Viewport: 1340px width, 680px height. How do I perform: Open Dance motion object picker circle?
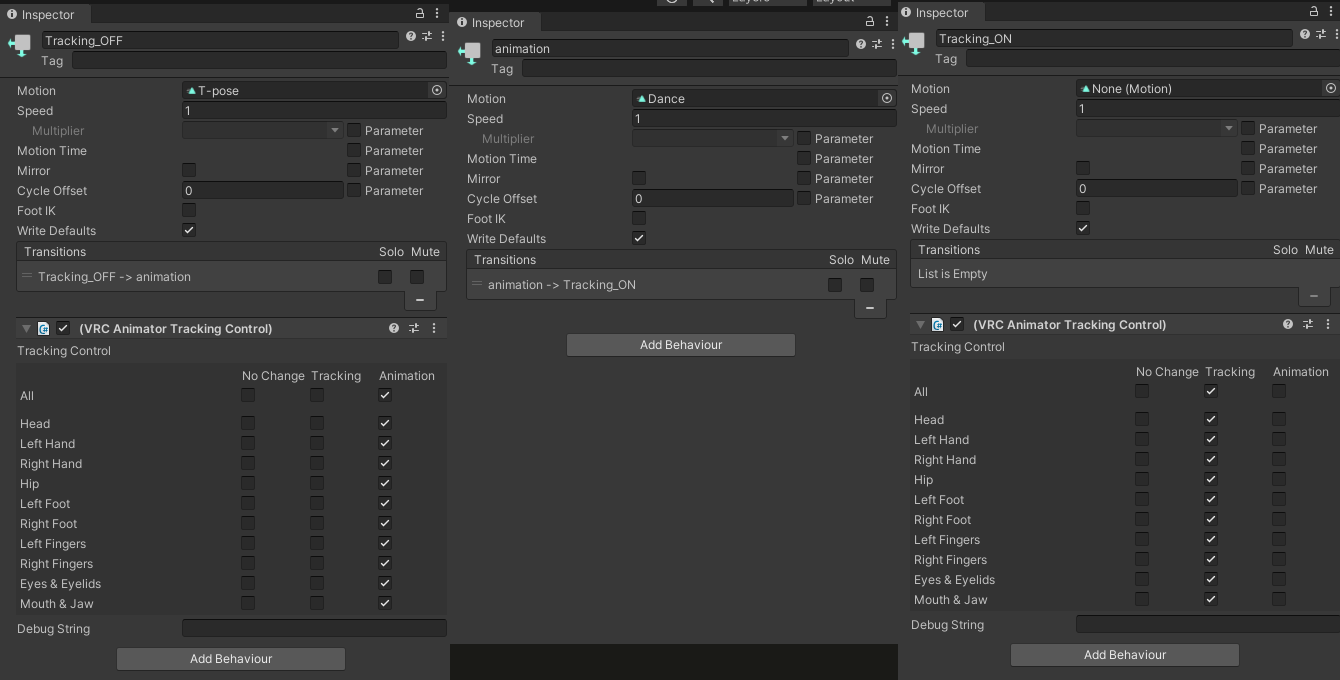coord(887,98)
